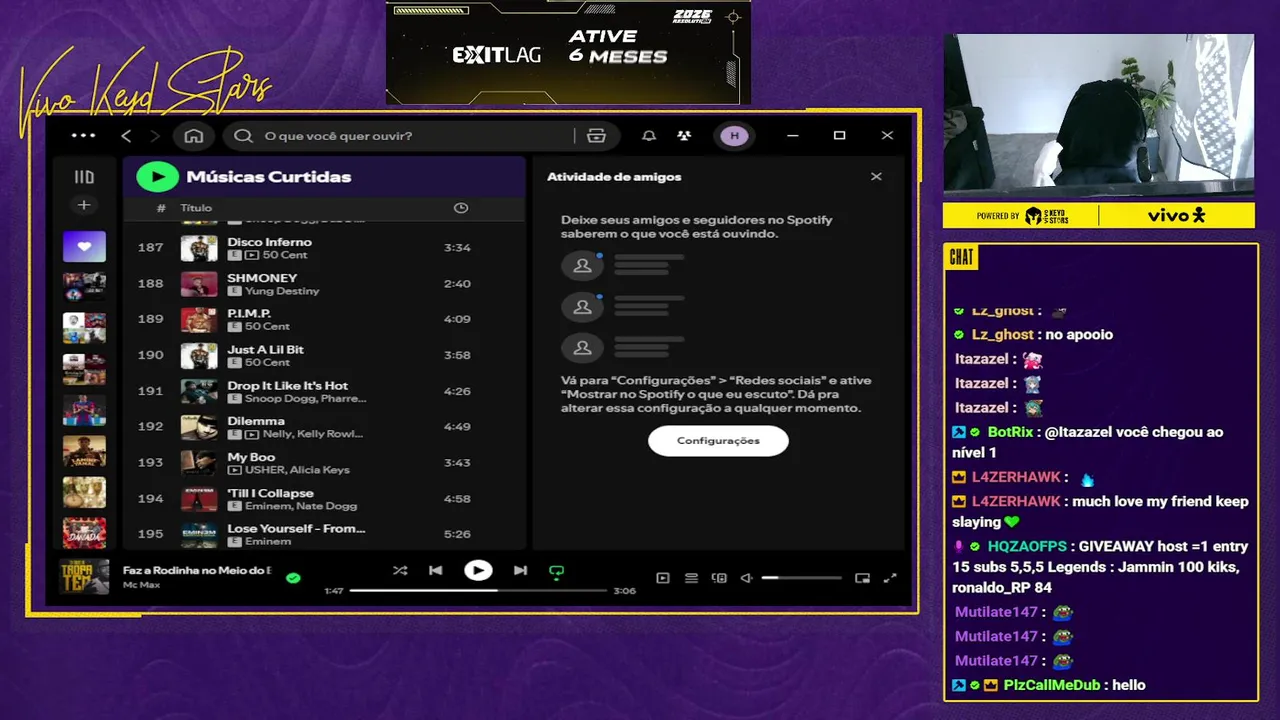Click the ExitLag banner ad
Viewport: 1280px width, 720px height.
[x=568, y=52]
